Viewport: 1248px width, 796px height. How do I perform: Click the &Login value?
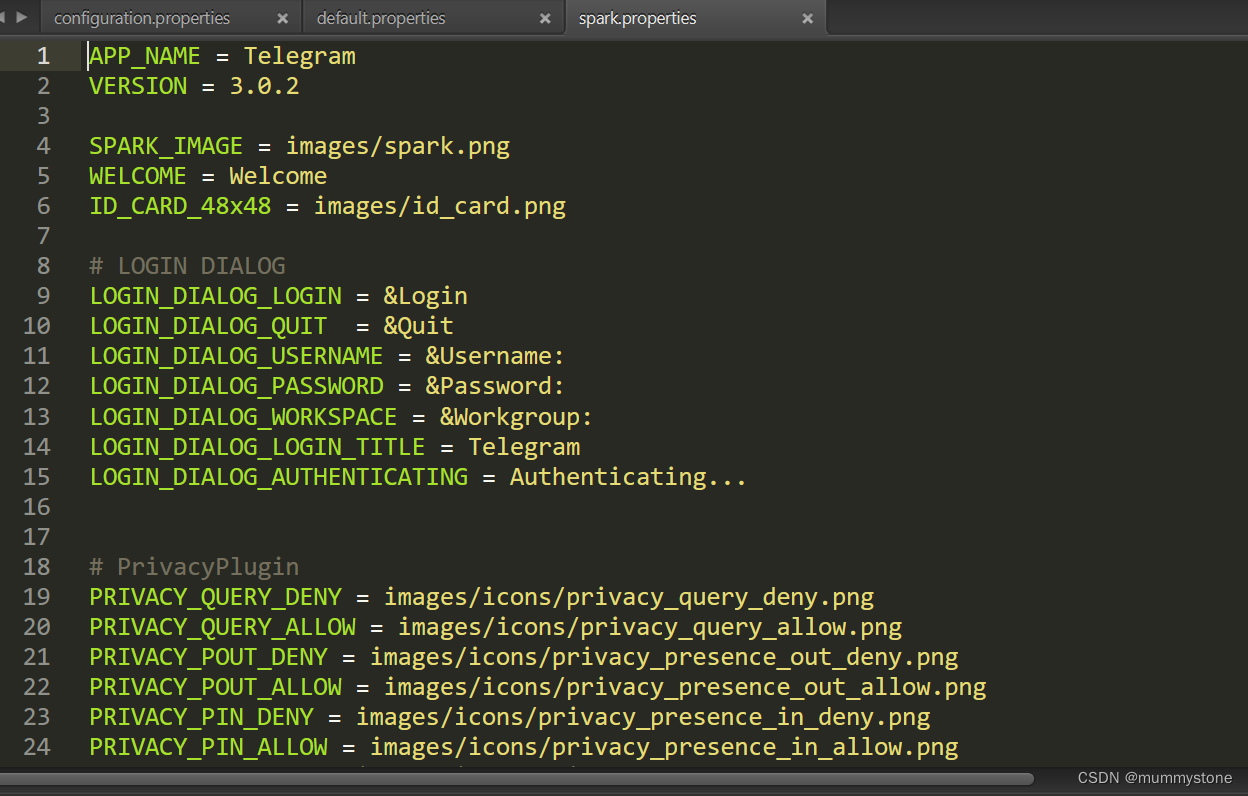point(426,296)
